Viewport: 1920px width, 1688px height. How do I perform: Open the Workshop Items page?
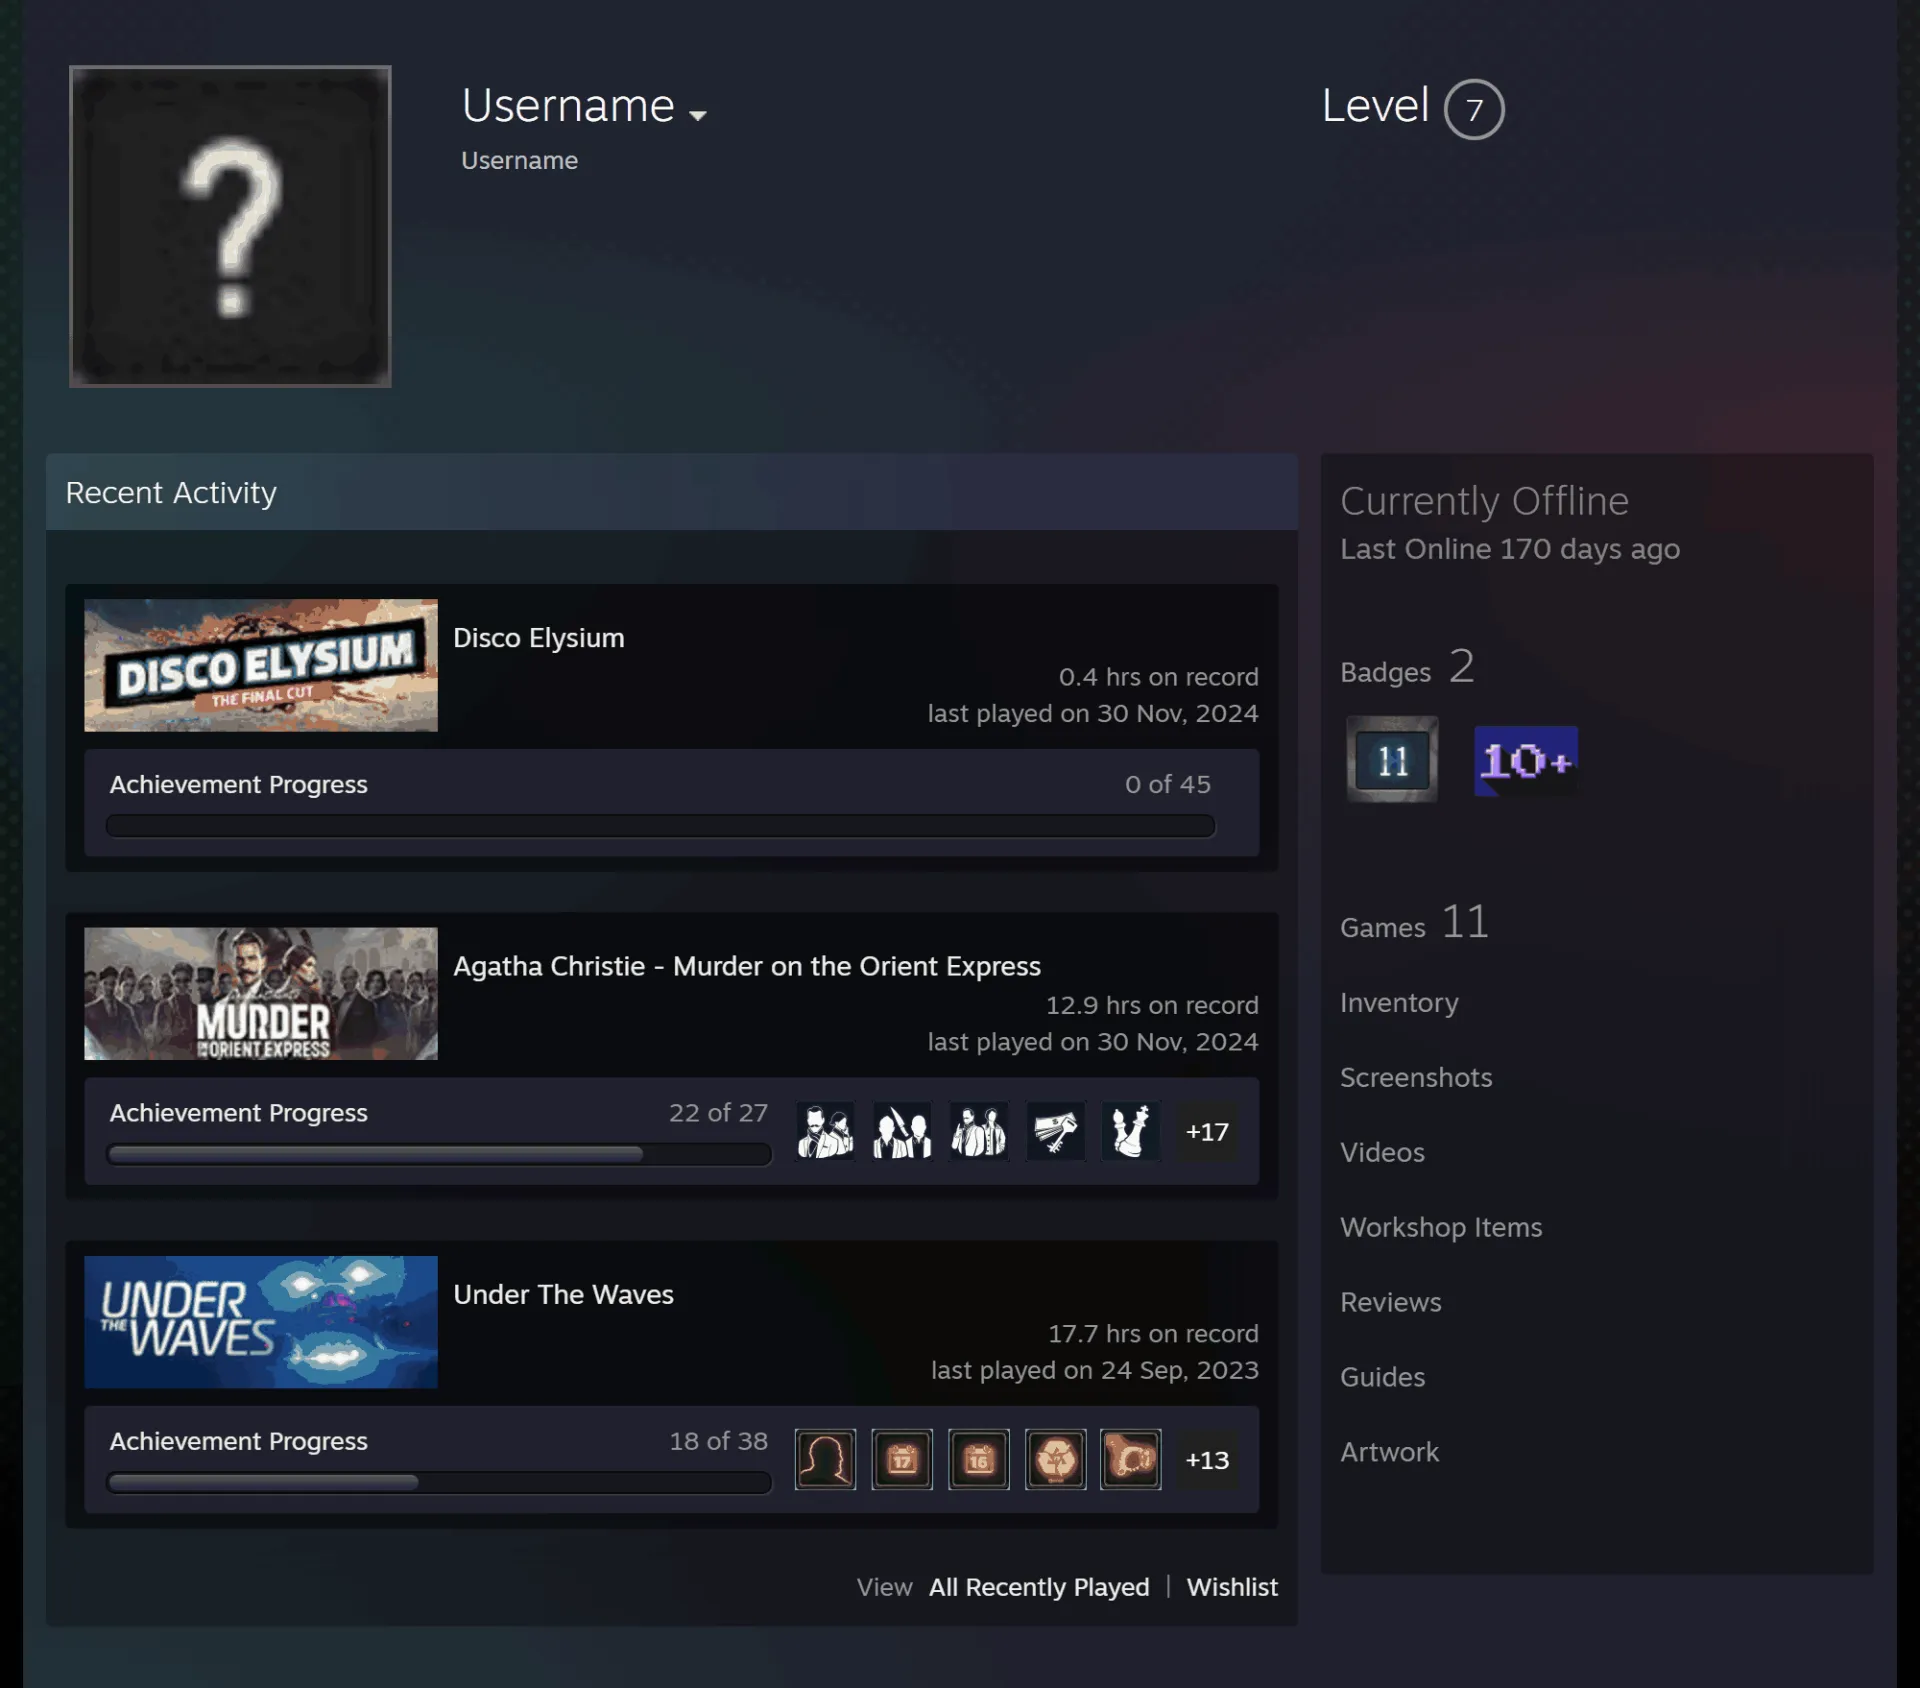tap(1441, 1227)
